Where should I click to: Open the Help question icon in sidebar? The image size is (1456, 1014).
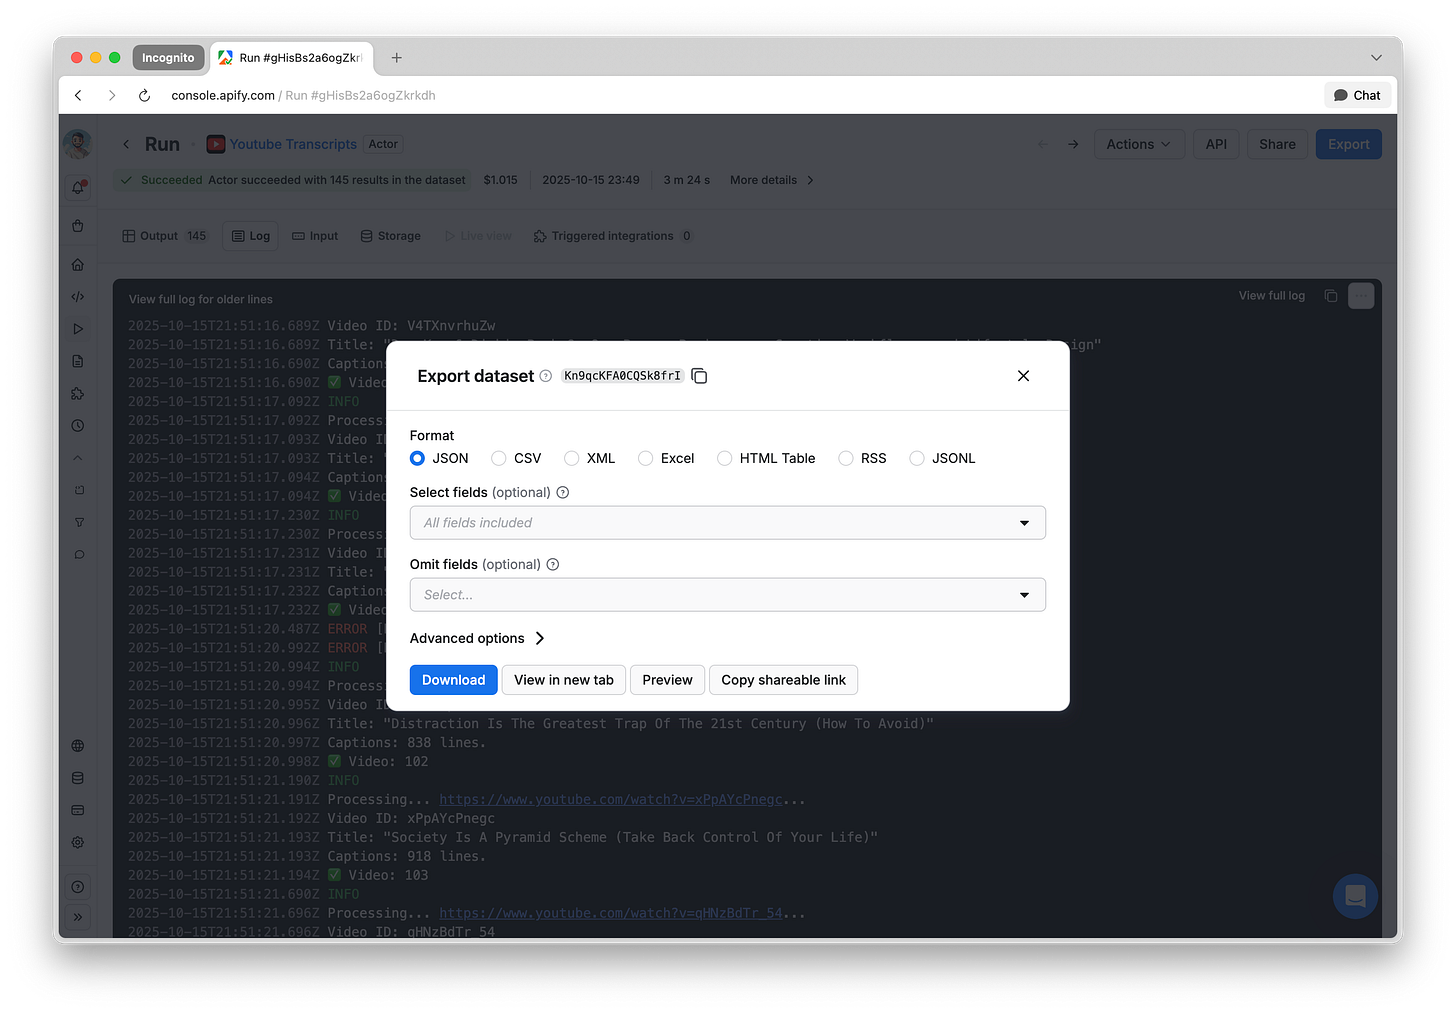[78, 887]
